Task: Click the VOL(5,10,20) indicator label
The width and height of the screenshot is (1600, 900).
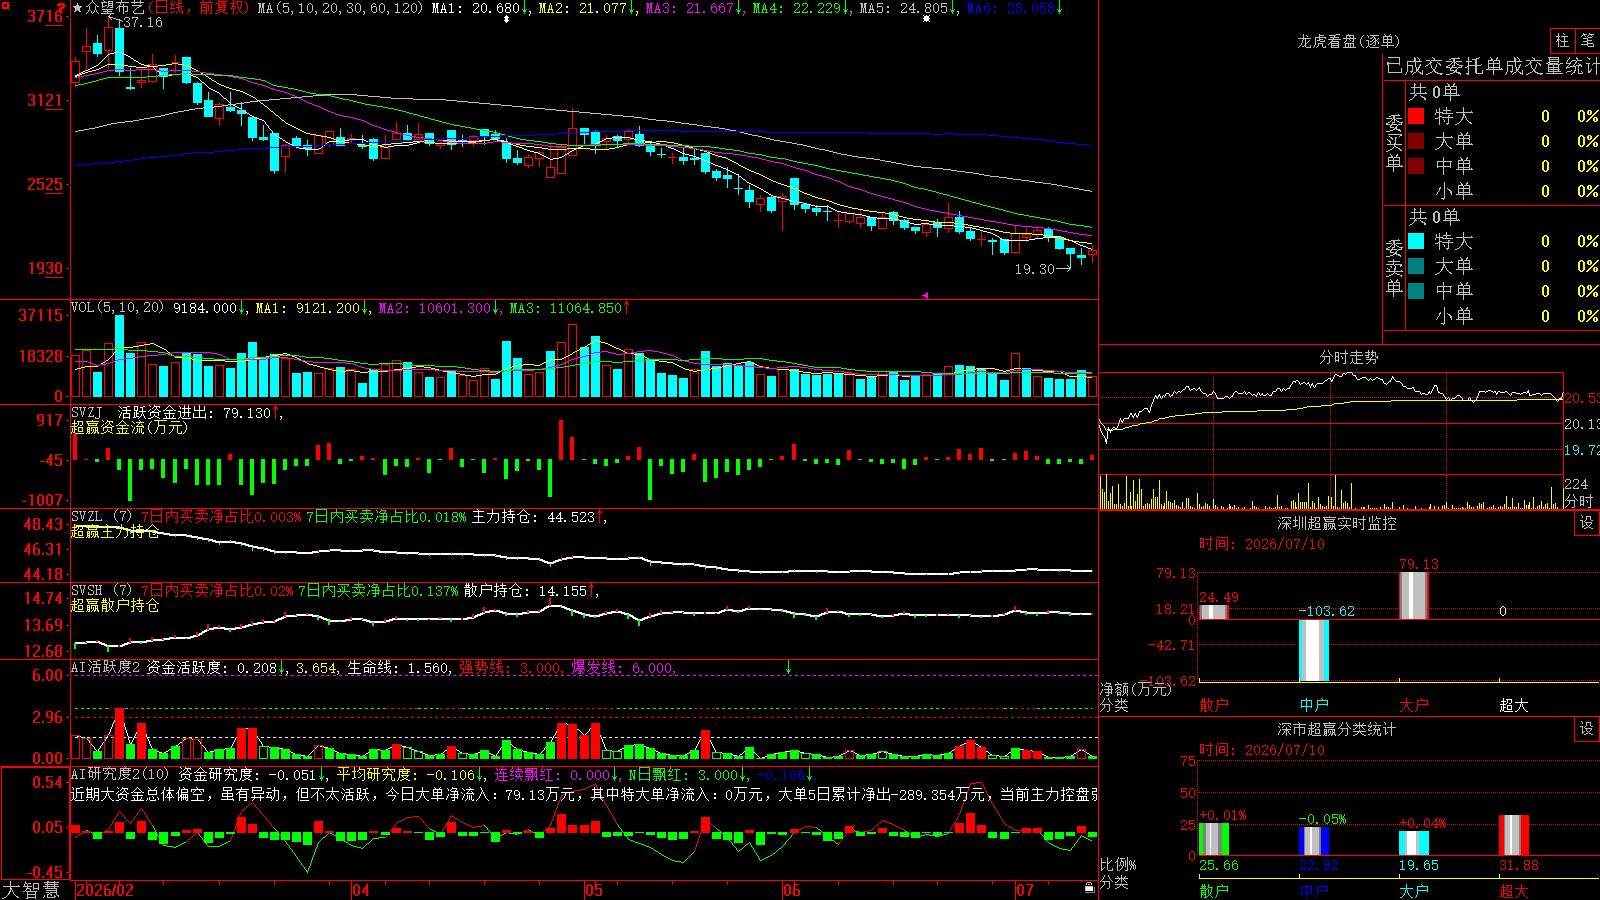Action: (x=118, y=308)
